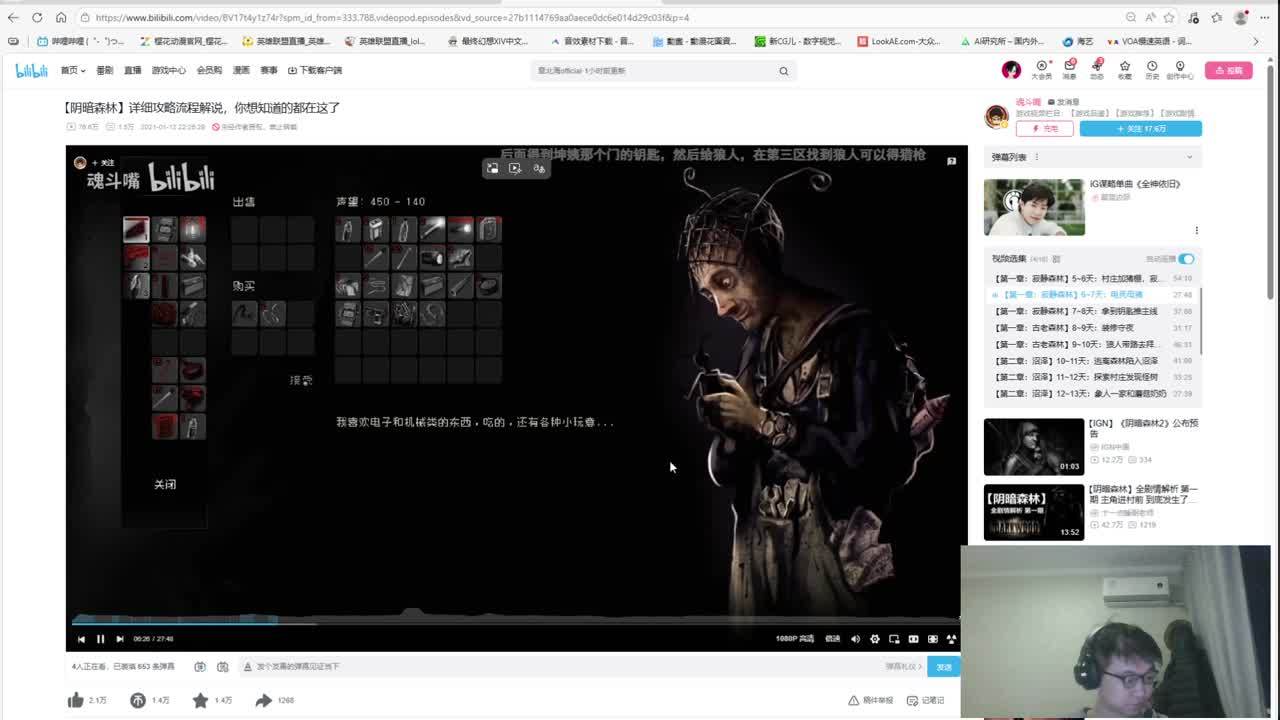Open the player volume control icon
The width and height of the screenshot is (1280, 720).
(855, 639)
